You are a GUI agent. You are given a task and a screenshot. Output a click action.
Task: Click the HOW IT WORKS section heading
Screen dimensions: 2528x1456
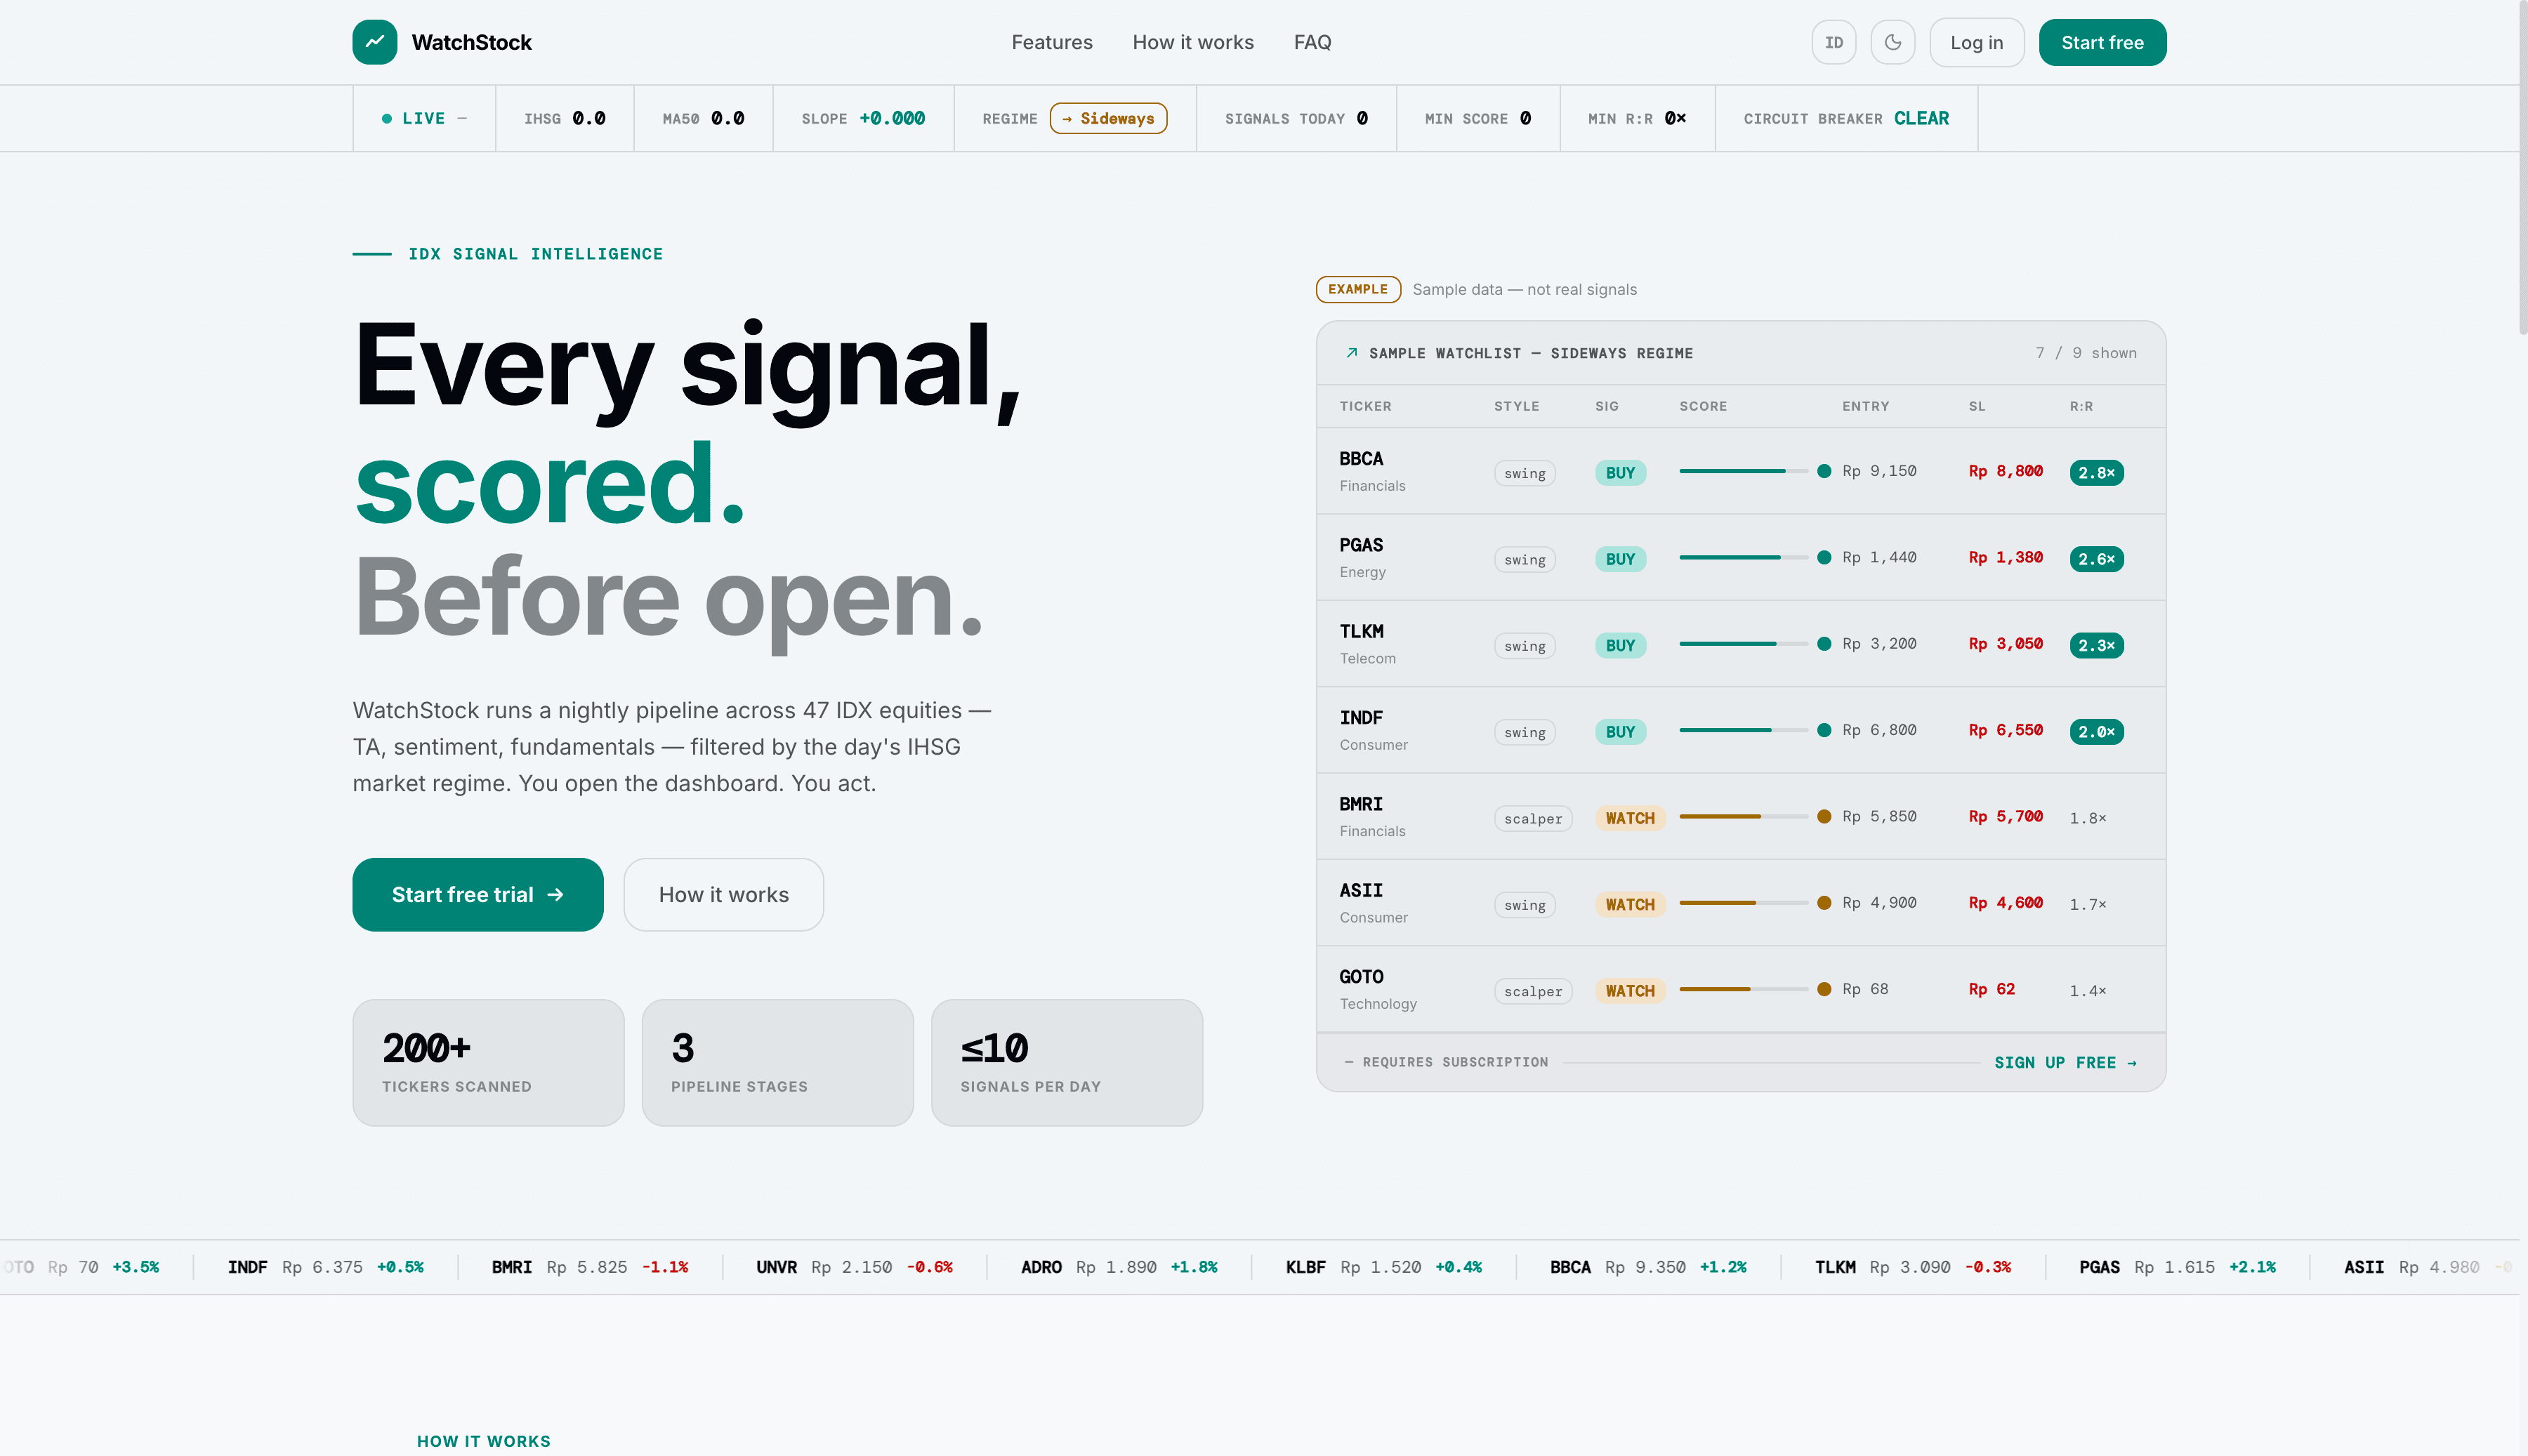tap(484, 1441)
